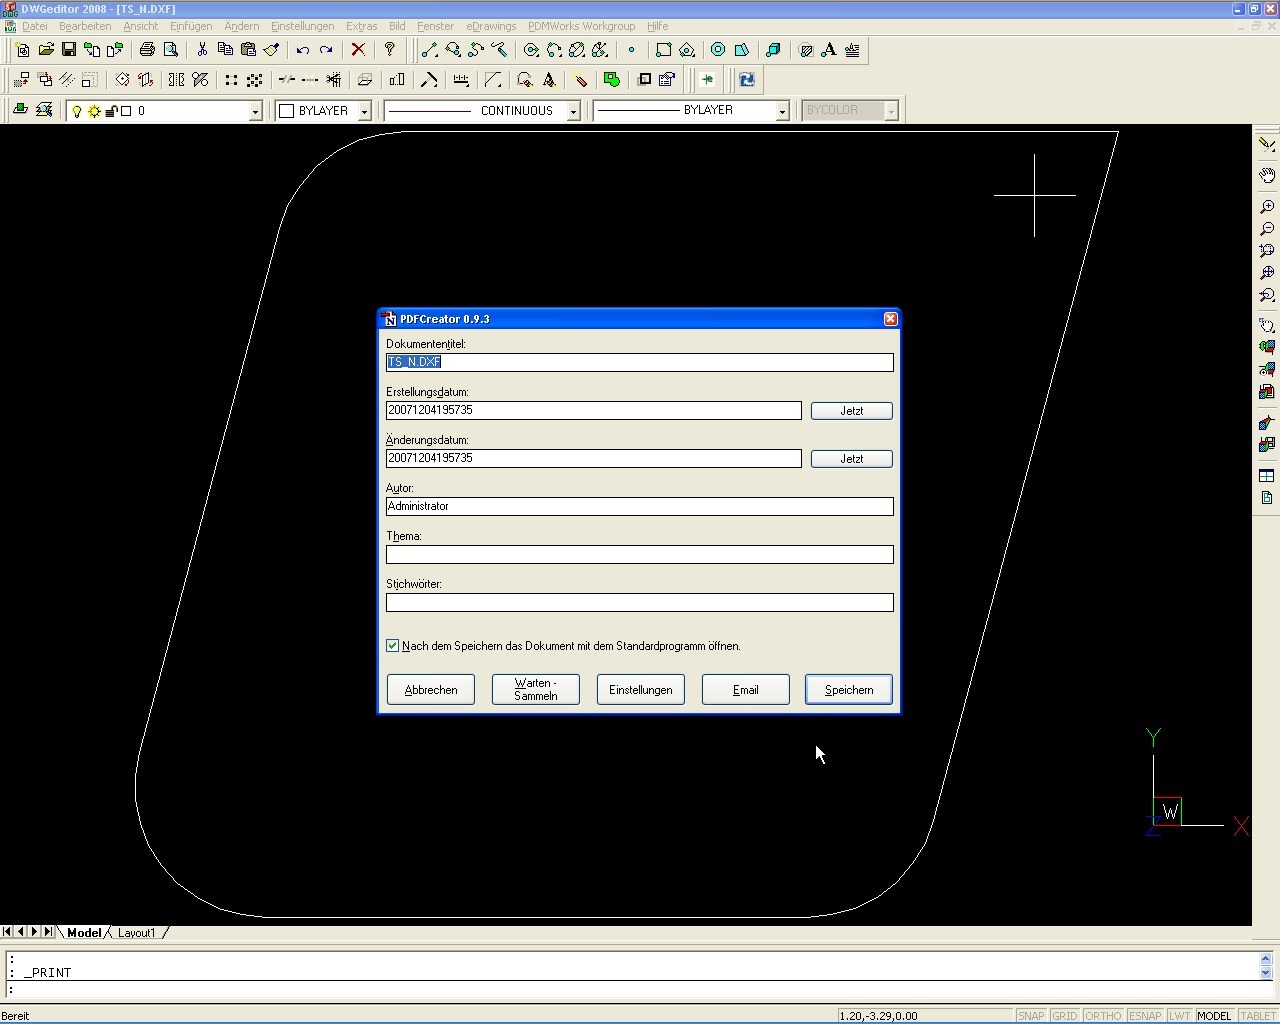This screenshot has height=1024, width=1280.
Task: Toggle MODEL space in the status bar
Action: coord(1215,1016)
